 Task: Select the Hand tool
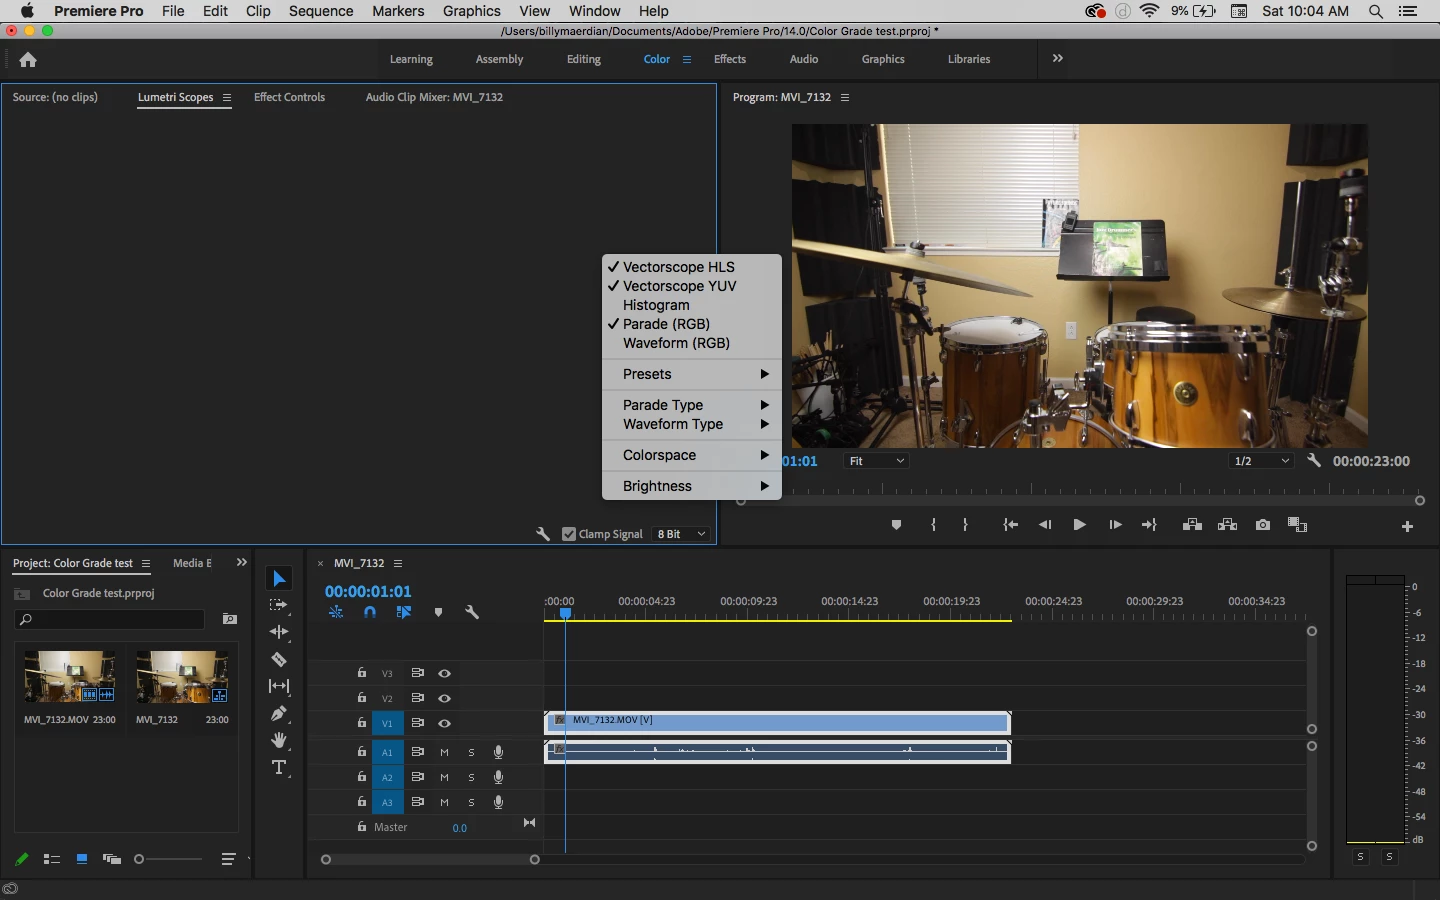click(x=279, y=741)
